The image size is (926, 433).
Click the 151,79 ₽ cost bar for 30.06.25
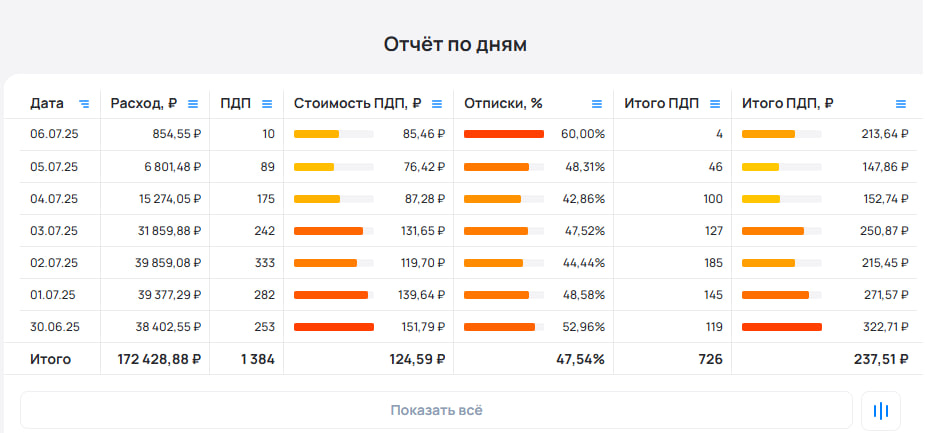(333, 326)
